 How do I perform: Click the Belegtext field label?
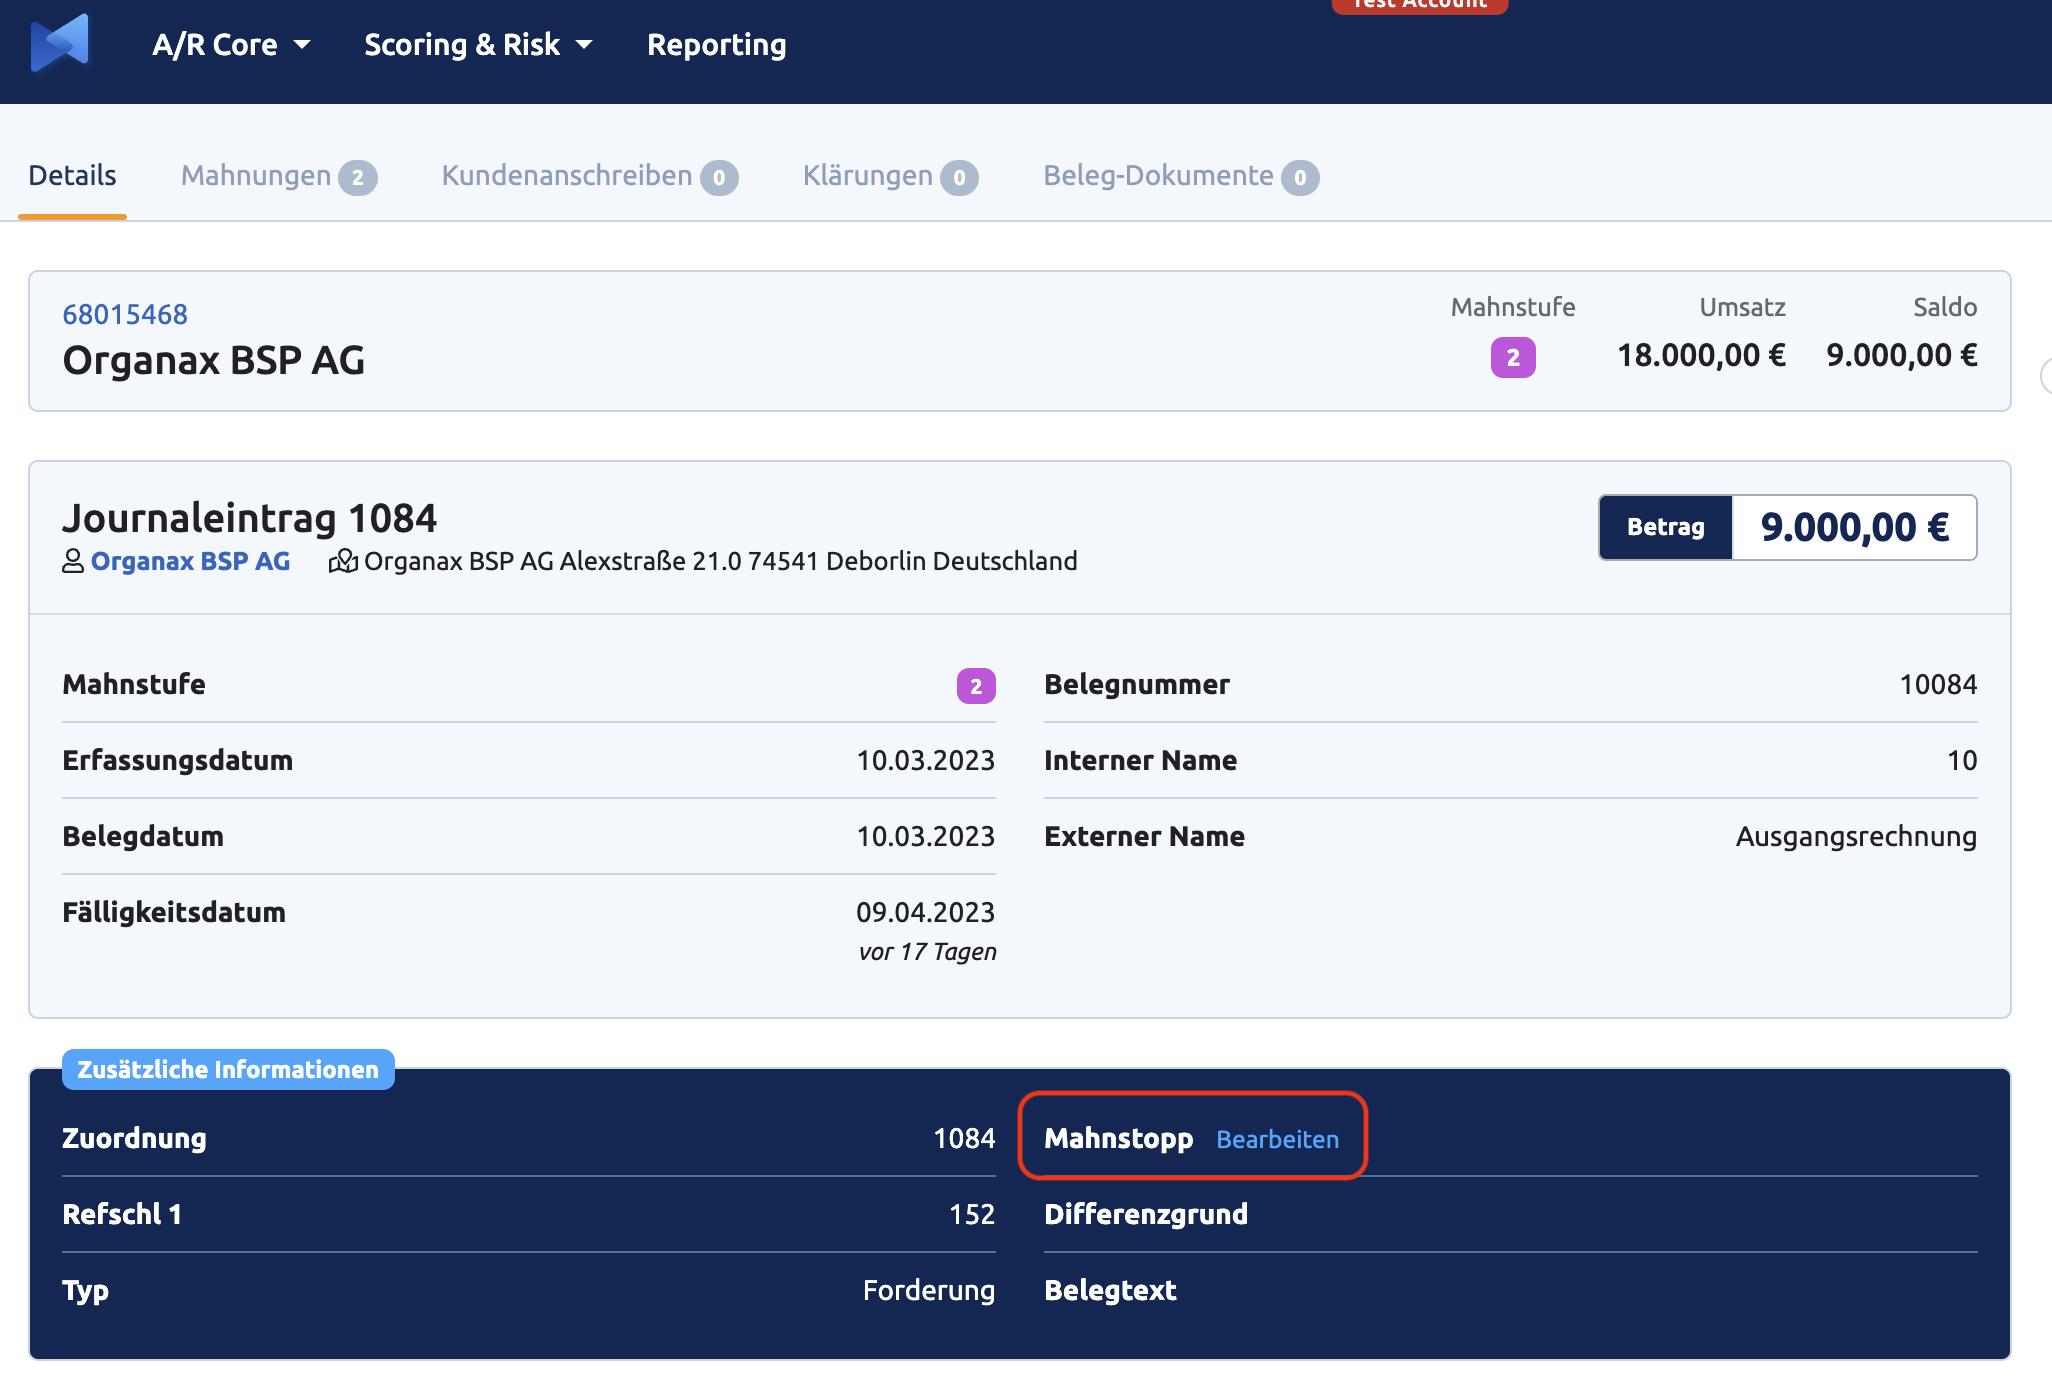click(1110, 1291)
